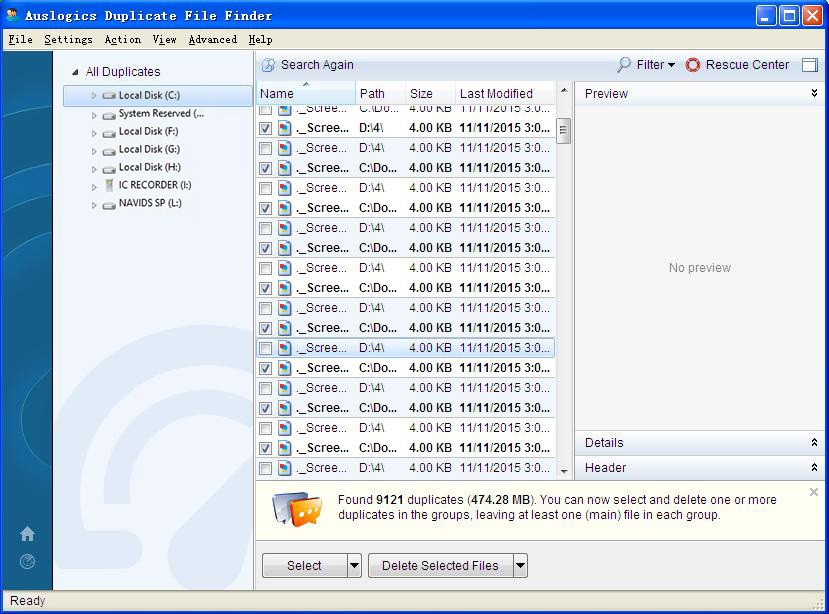Click the Local Disk (F:) drive icon
829x614 pixels.
point(109,133)
